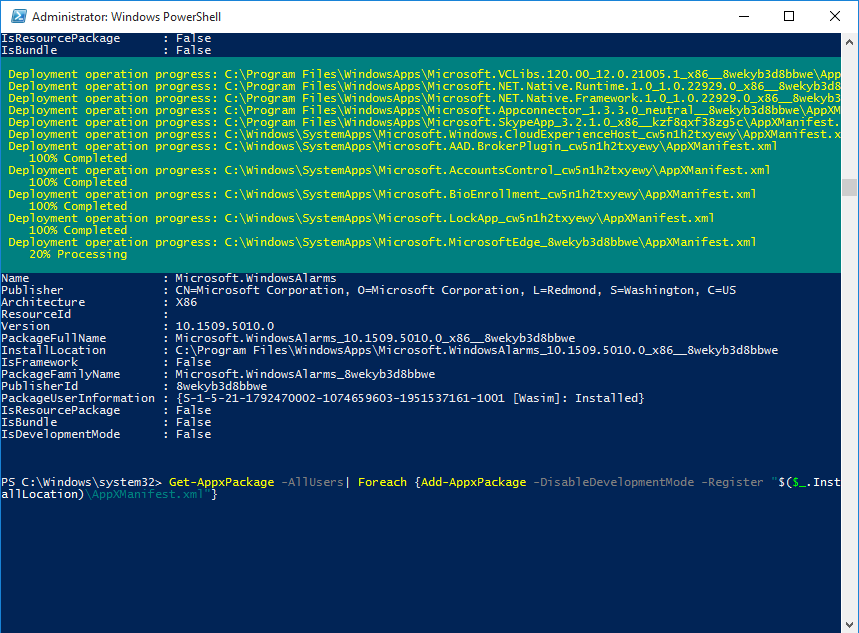This screenshot has width=859, height=633.
Task: Click the 'Add-AppxPackage' cmdlet text
Action: (x=473, y=483)
